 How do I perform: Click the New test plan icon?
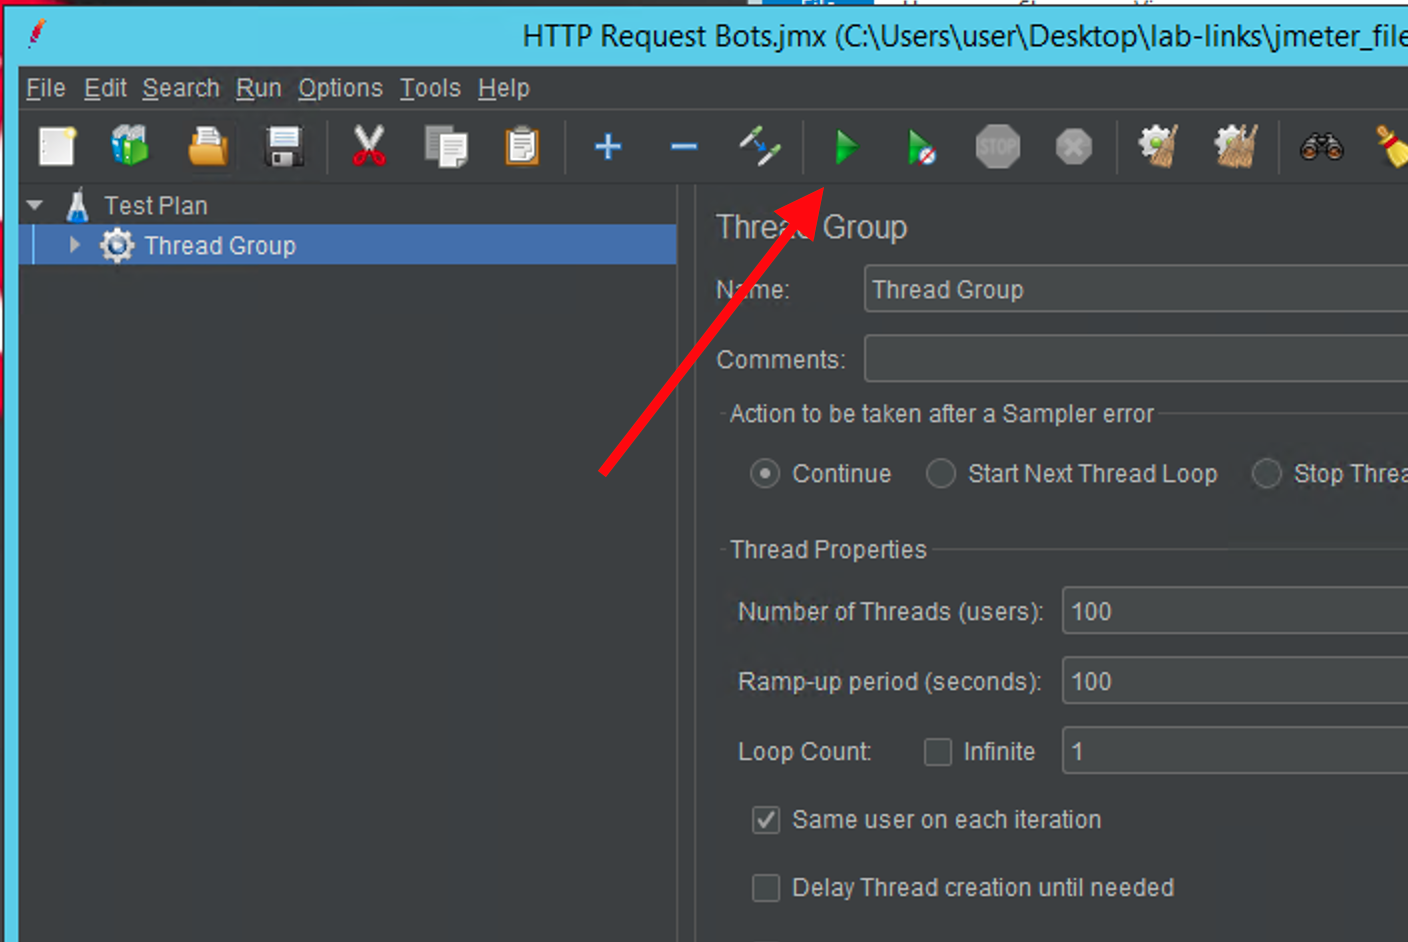57,147
